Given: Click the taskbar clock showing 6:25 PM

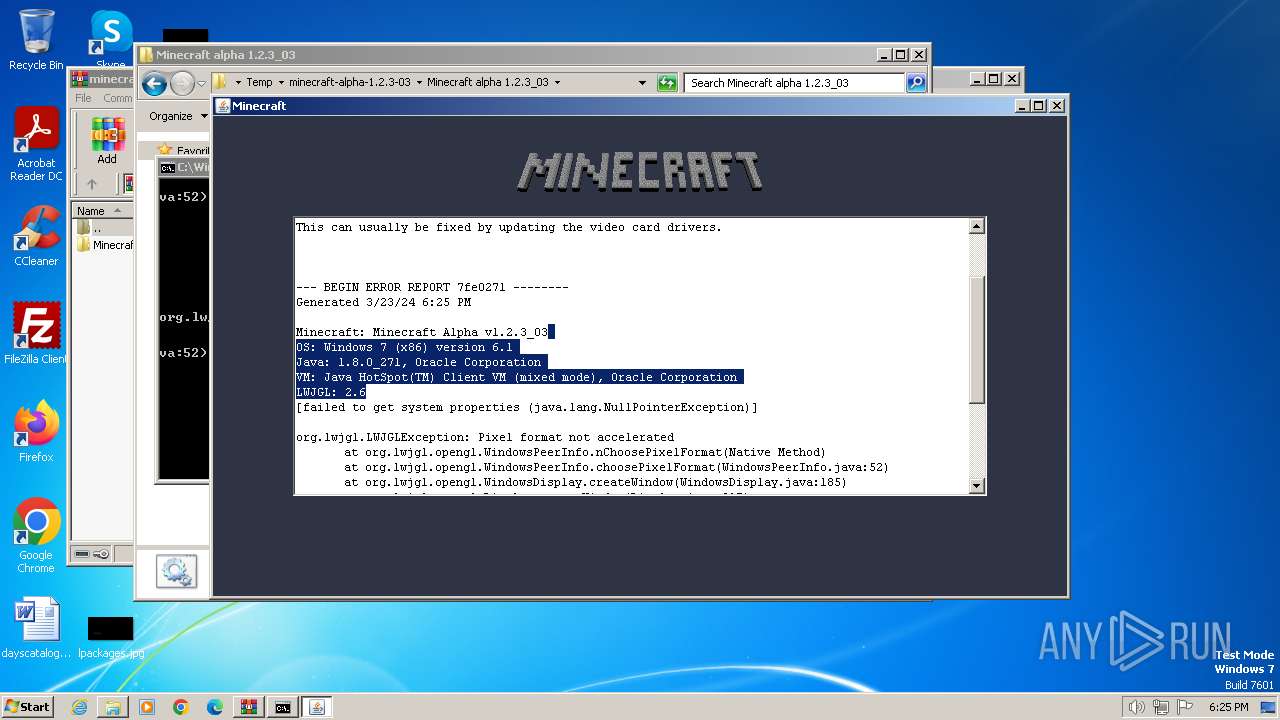Looking at the screenshot, I should pyautogui.click(x=1228, y=707).
